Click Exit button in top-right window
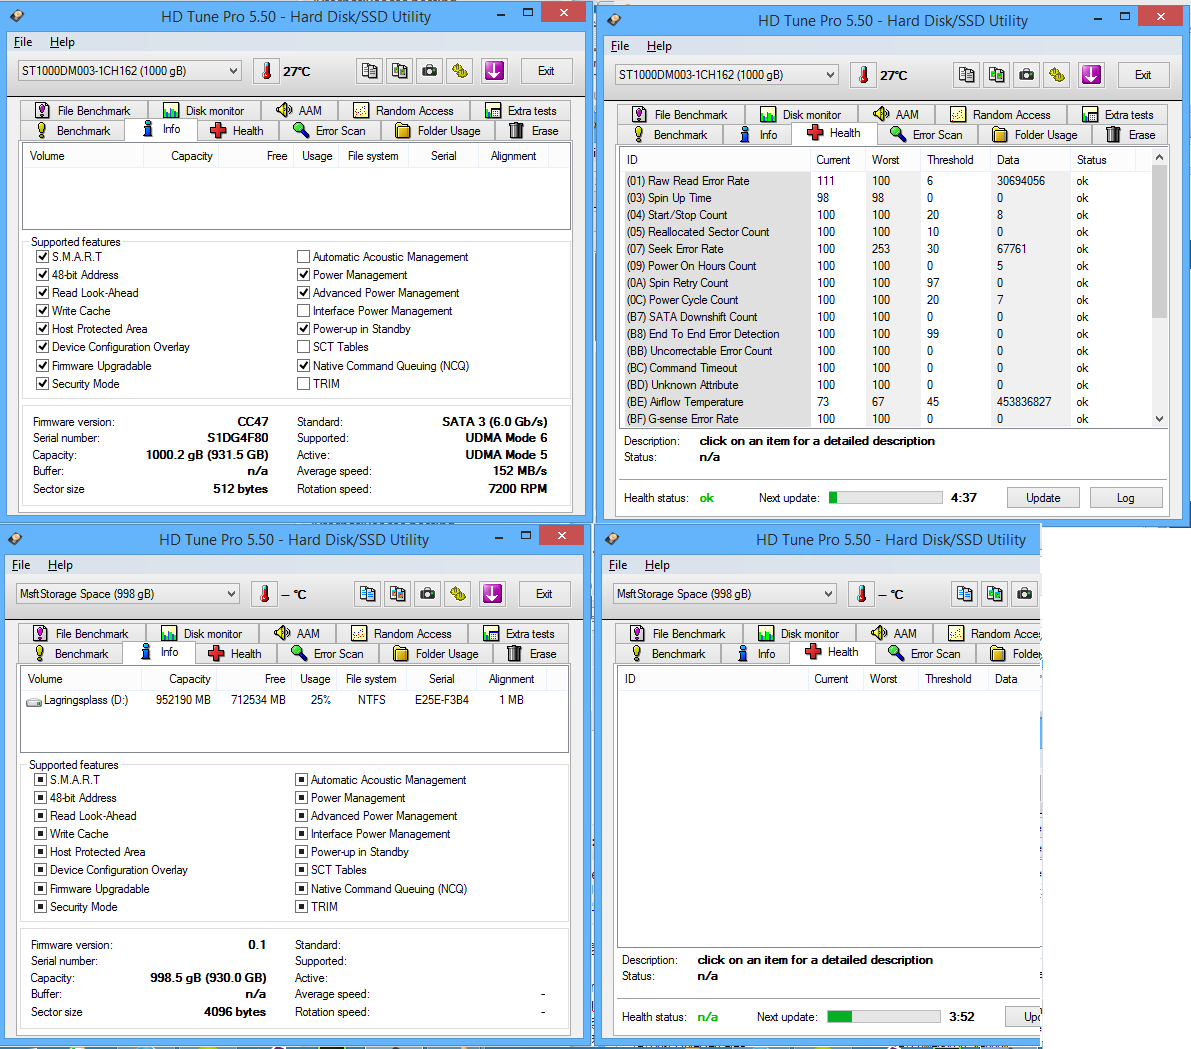The height and width of the screenshot is (1049, 1191). pos(1143,75)
